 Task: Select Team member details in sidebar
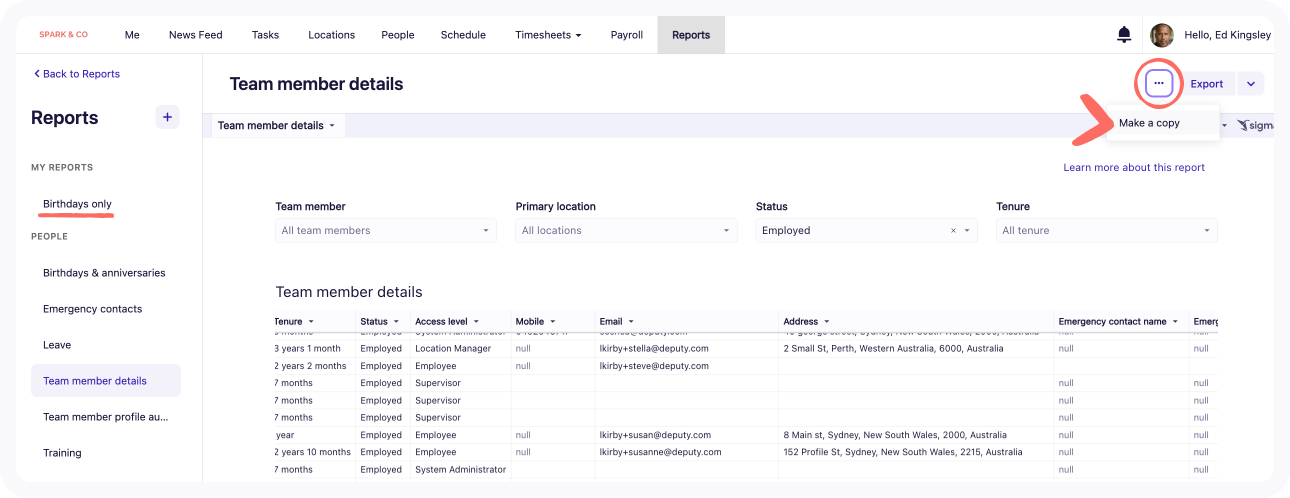tap(106, 381)
